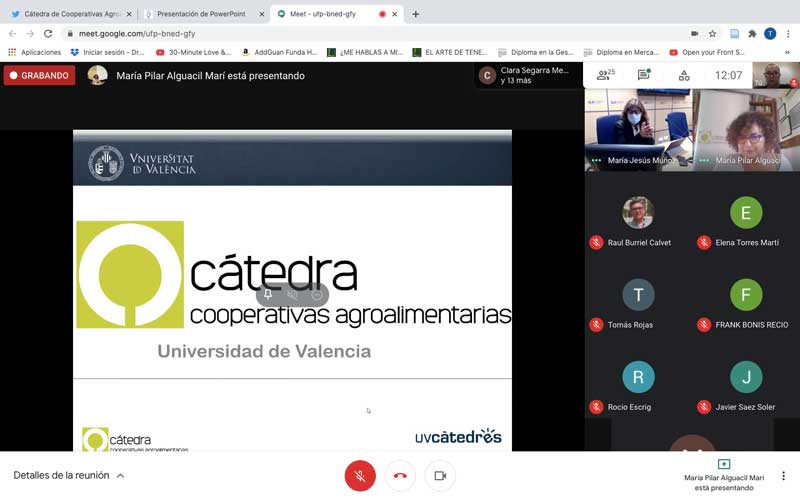Expand Detalles de la reunión chevron
This screenshot has width=800, height=500.
120,476
